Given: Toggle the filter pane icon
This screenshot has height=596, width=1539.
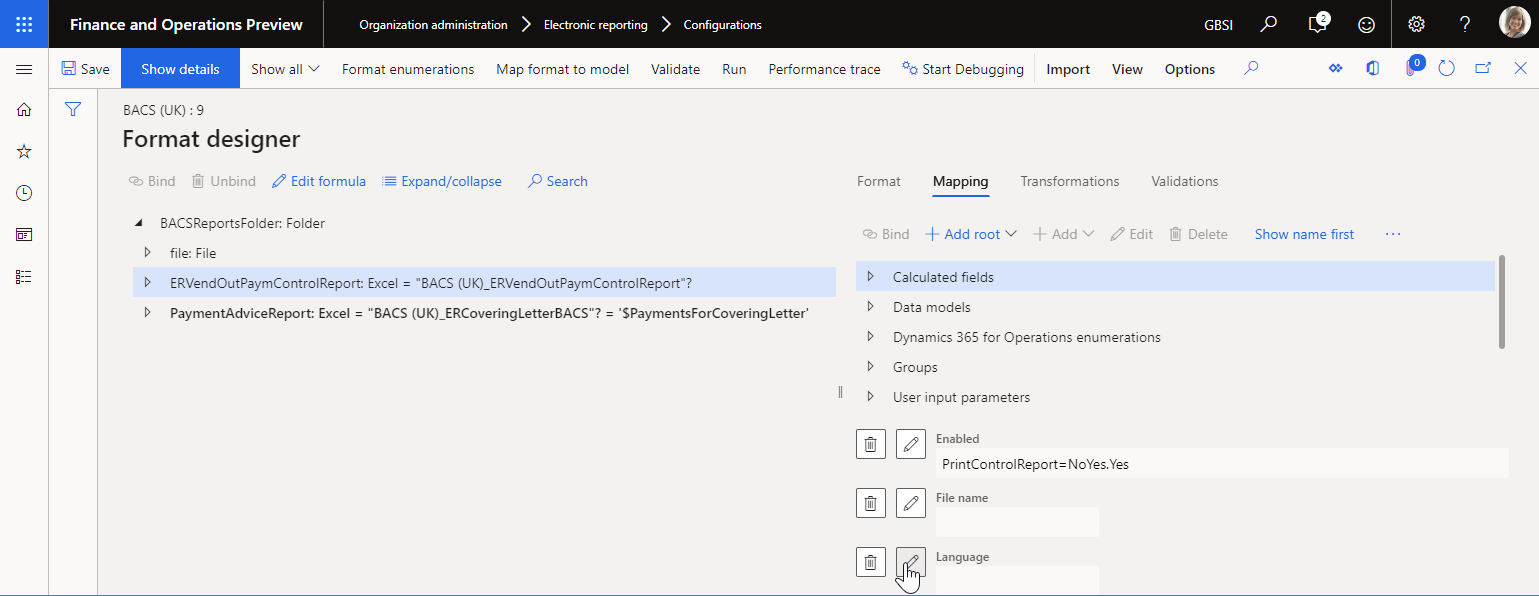Looking at the screenshot, I should [x=73, y=109].
